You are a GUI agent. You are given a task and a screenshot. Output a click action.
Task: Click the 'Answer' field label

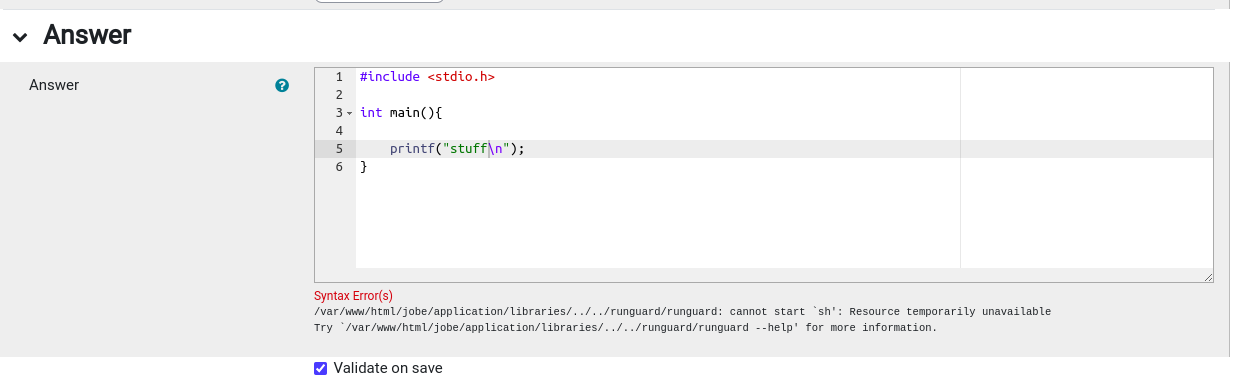pyautogui.click(x=54, y=85)
